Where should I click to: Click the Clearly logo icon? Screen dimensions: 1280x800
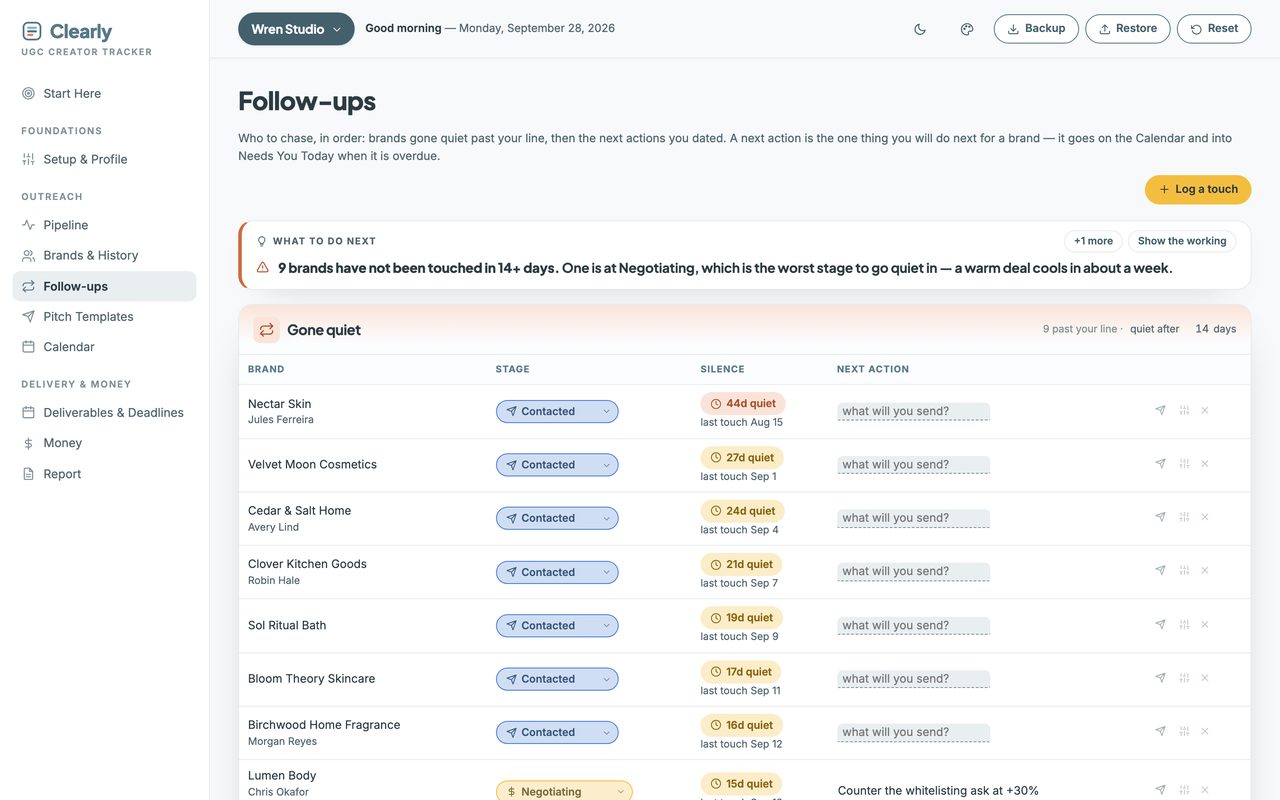[32, 32]
